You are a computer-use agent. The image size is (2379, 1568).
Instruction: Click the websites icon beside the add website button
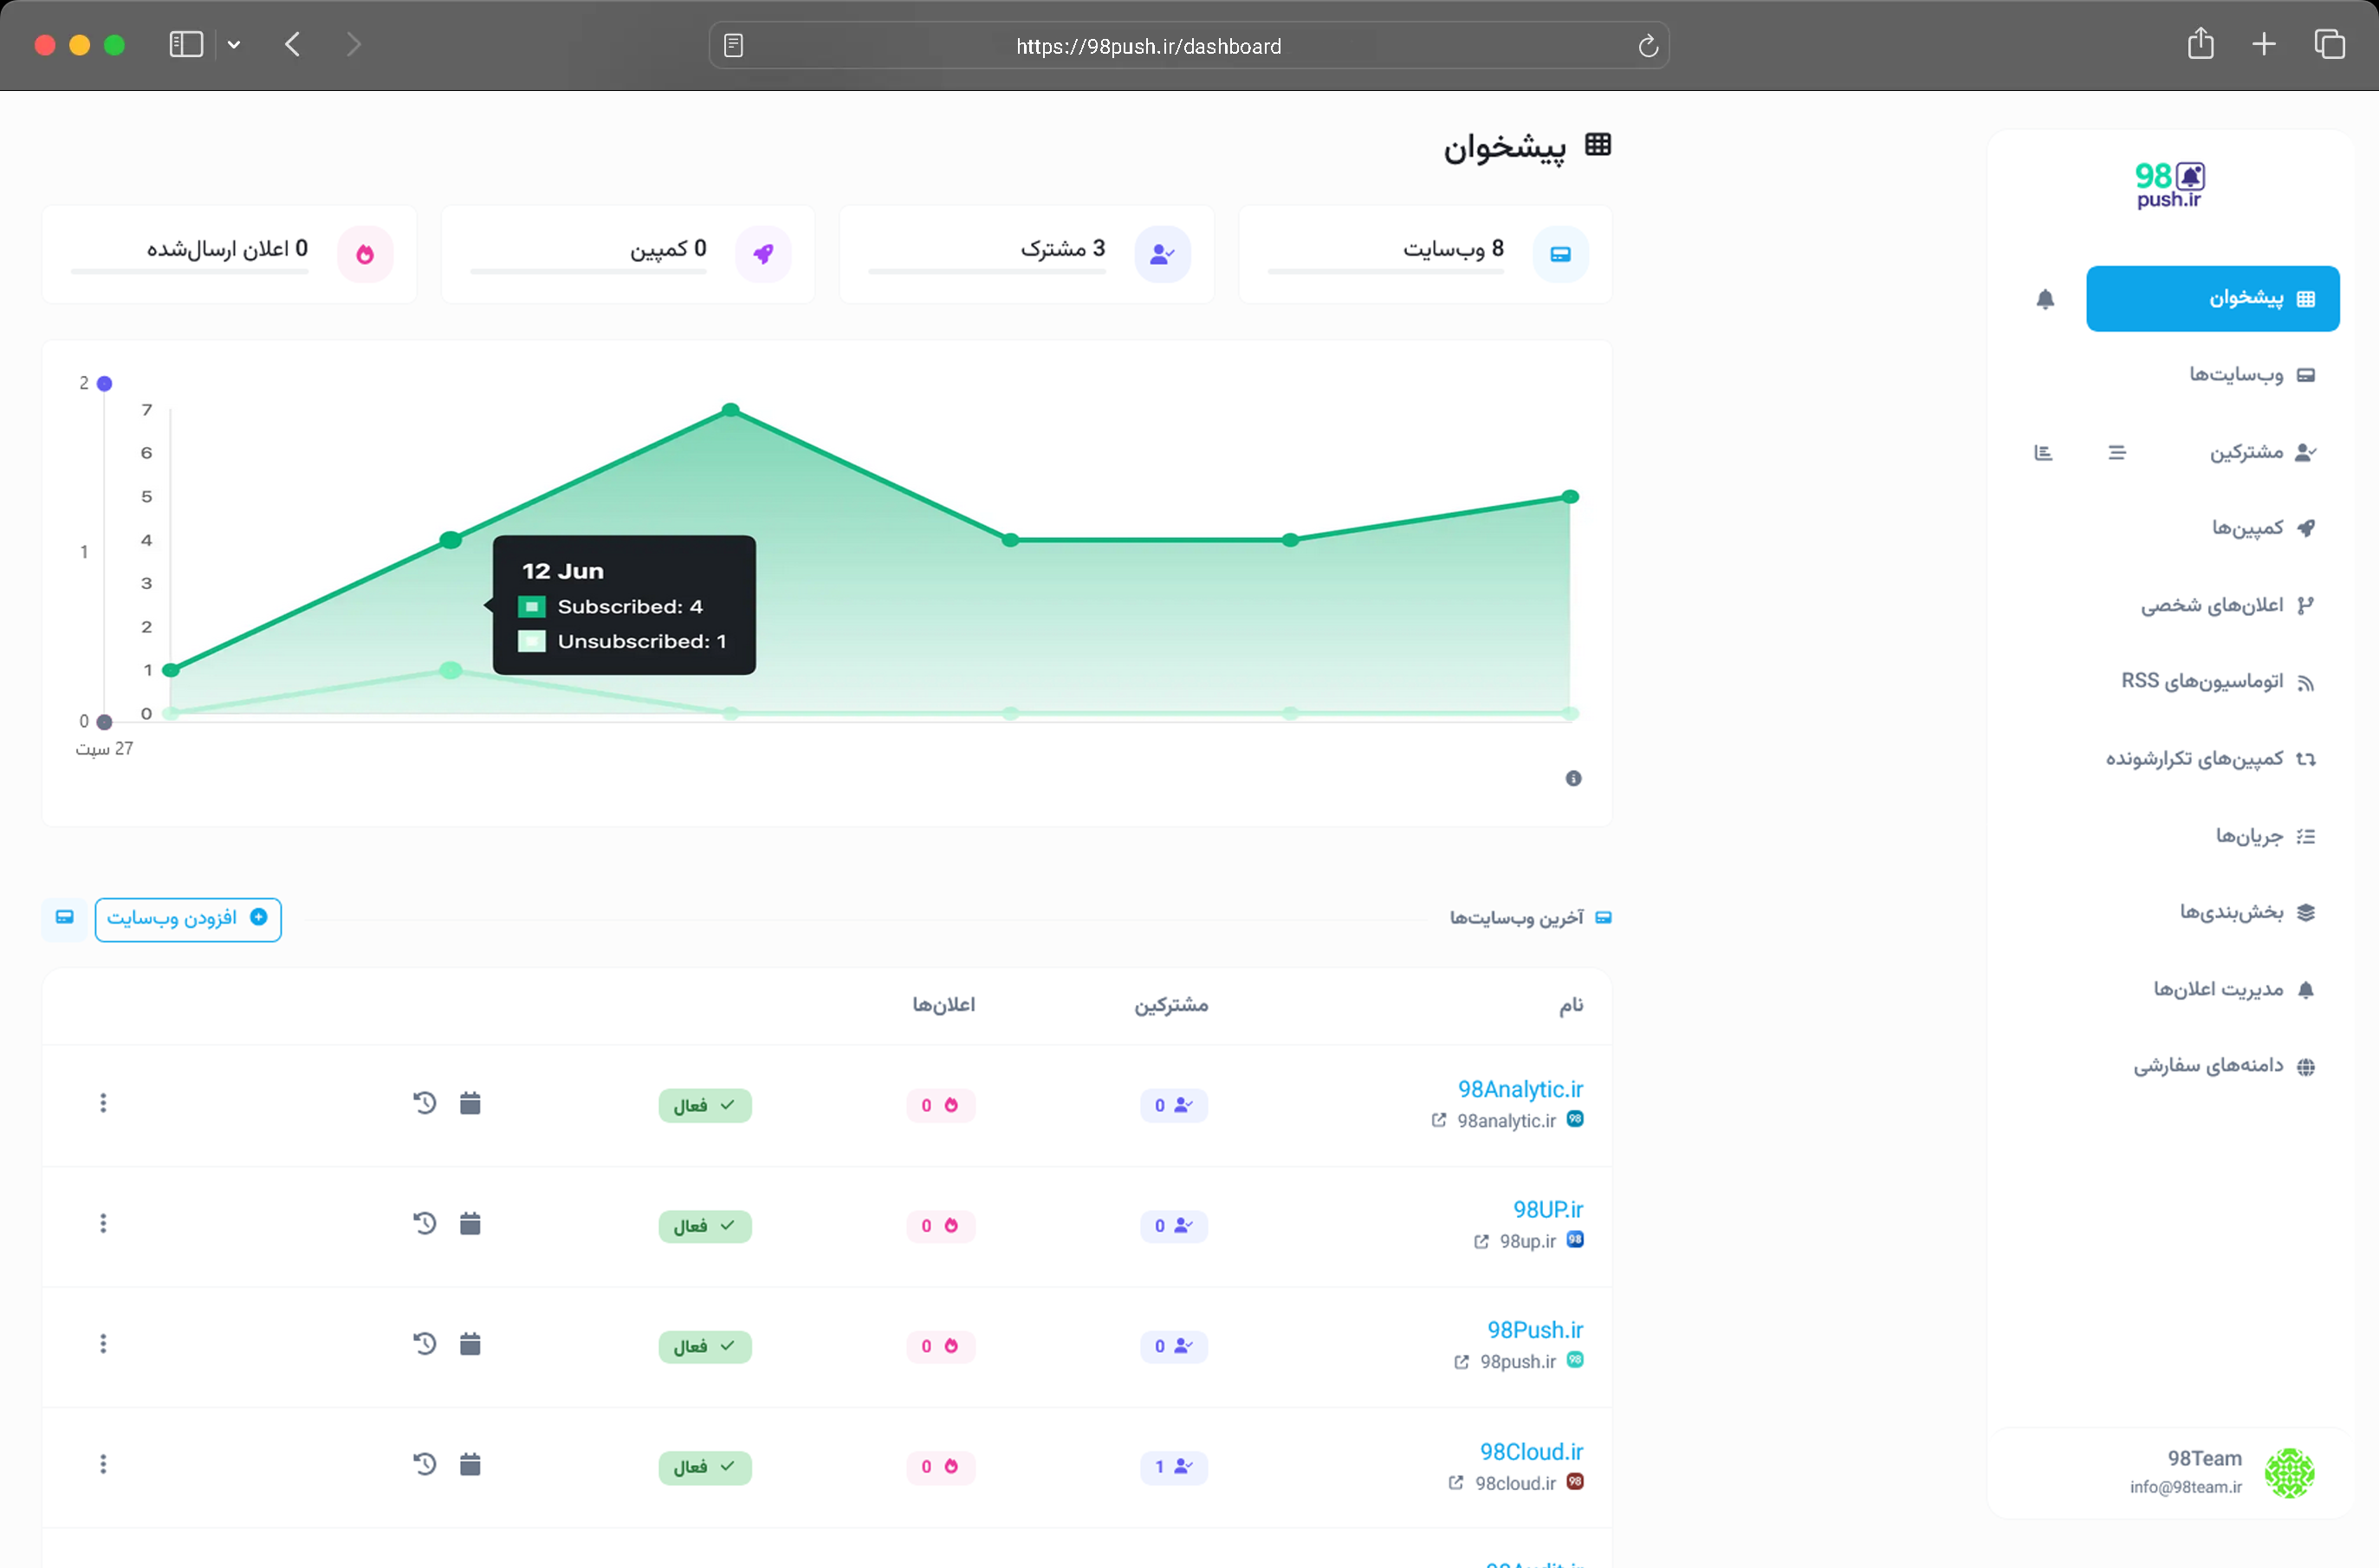[65, 917]
